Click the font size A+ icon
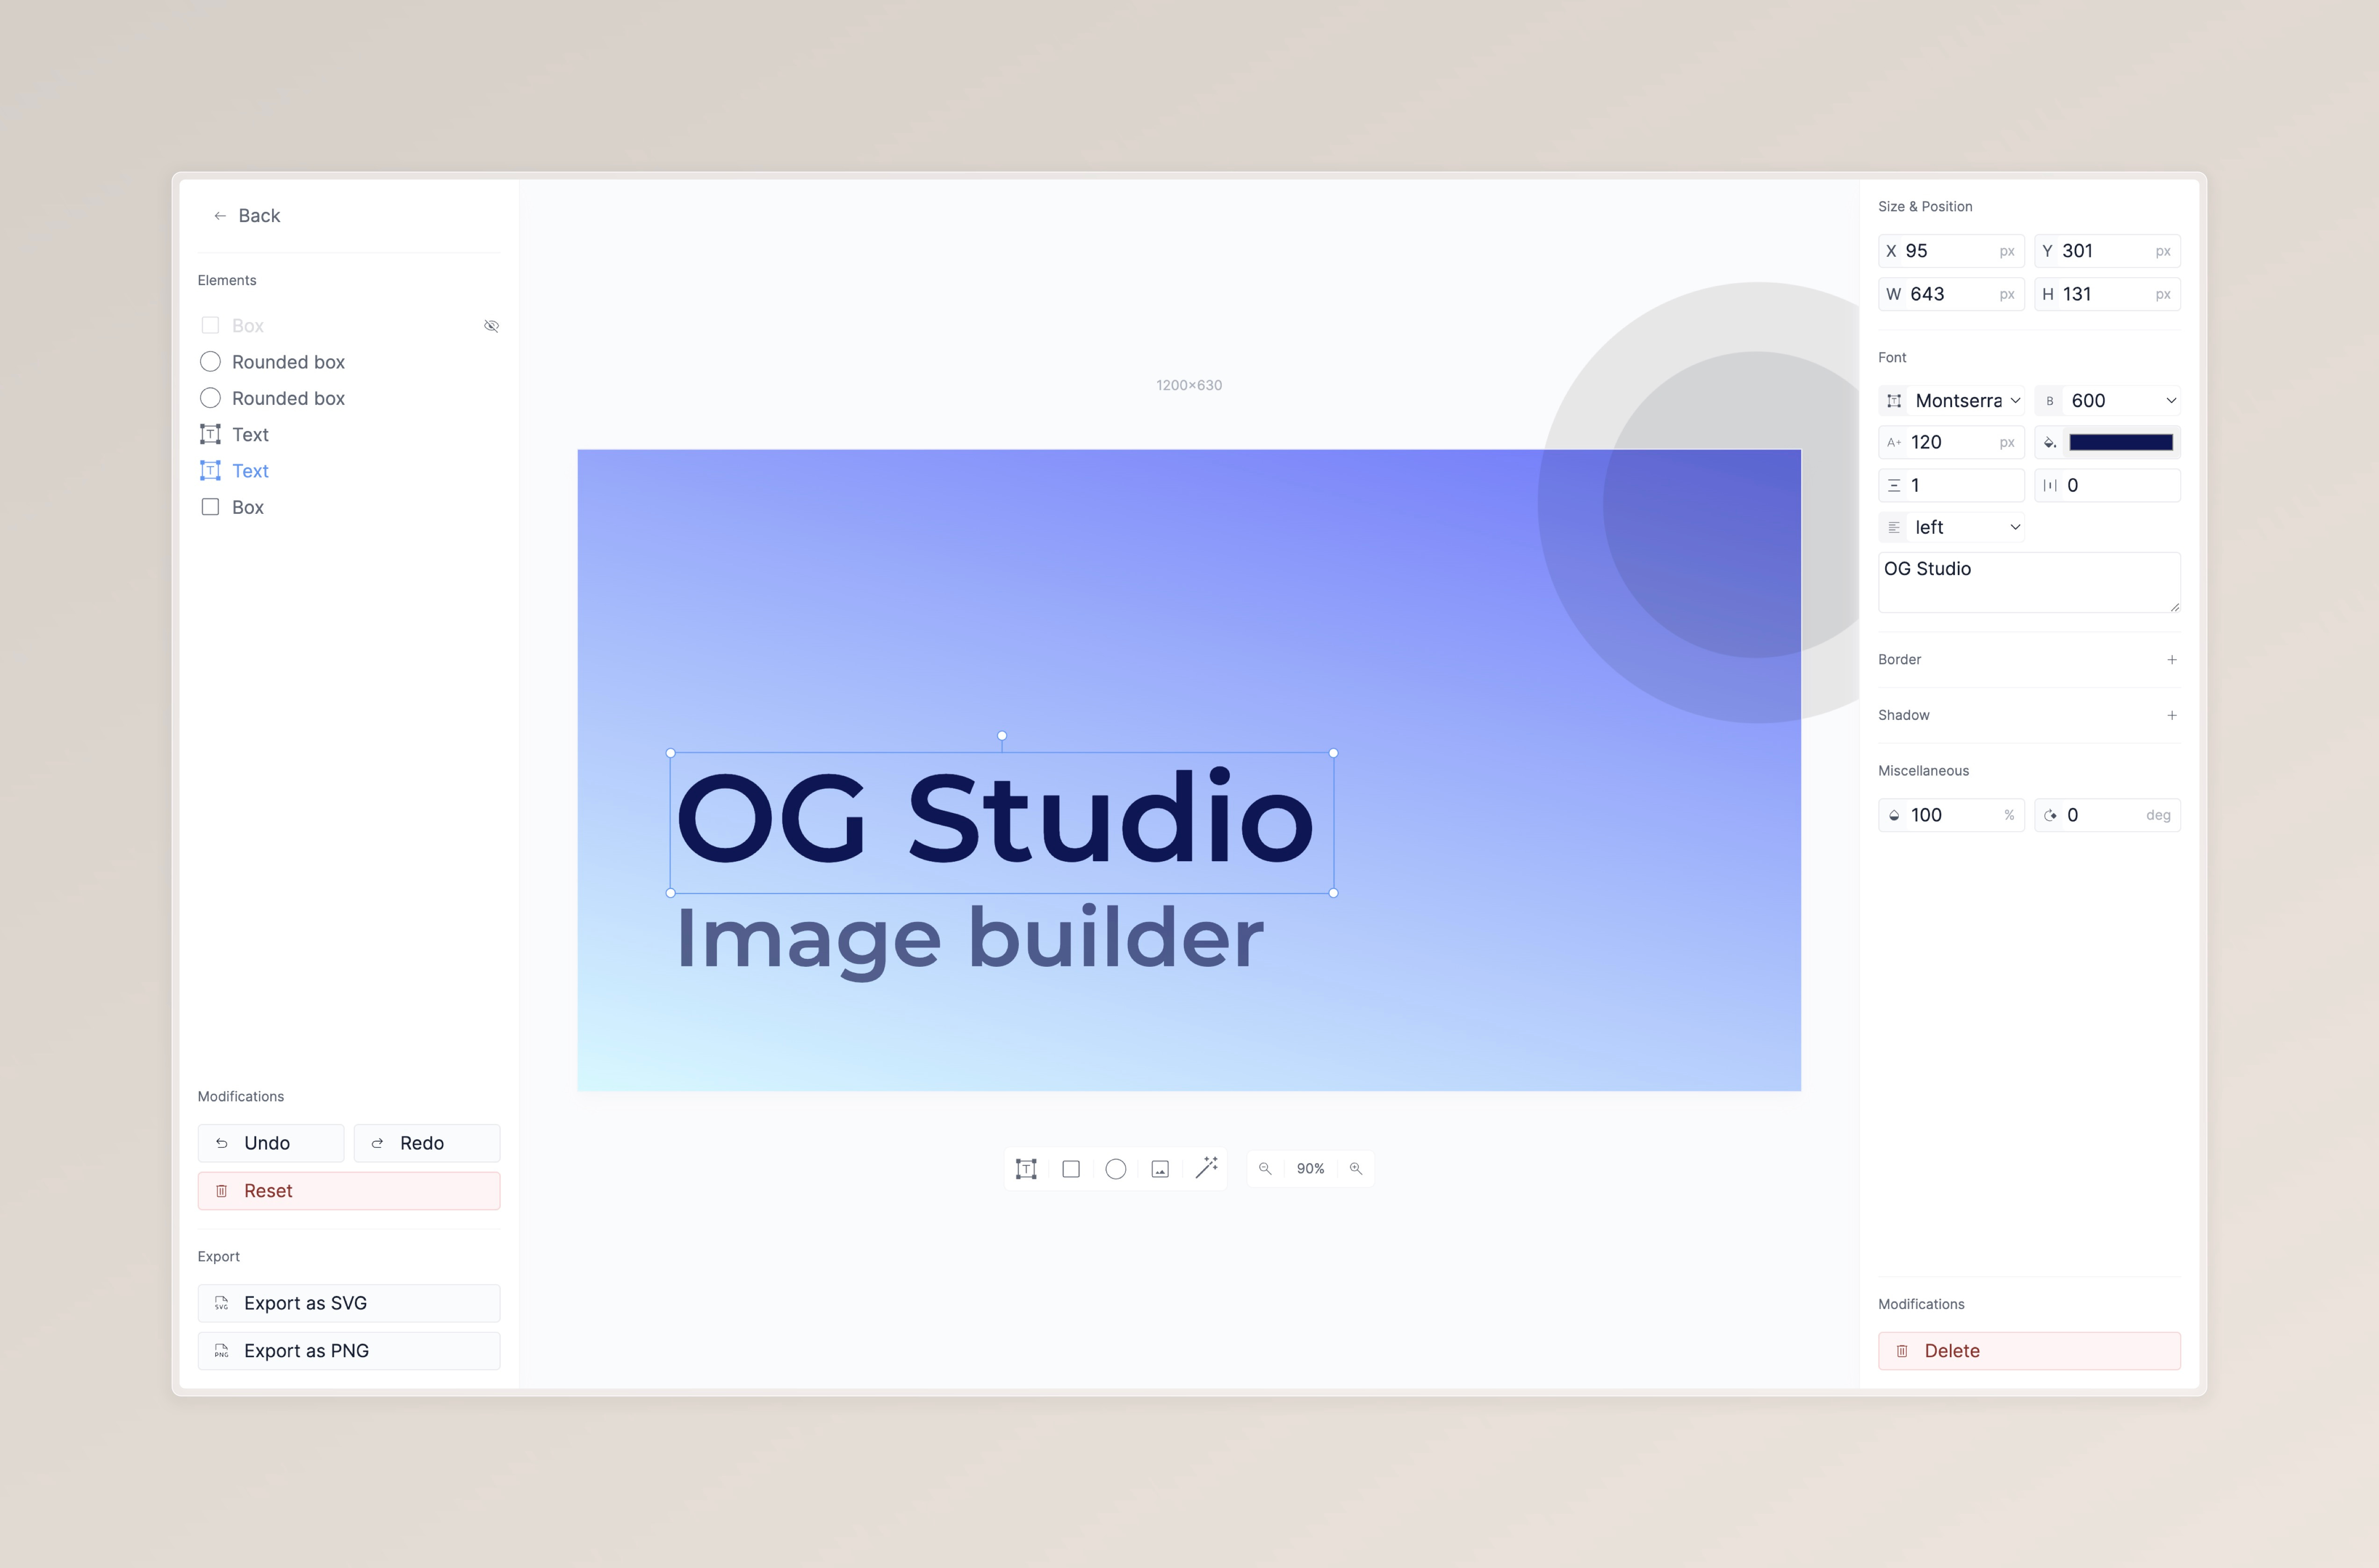 point(1894,442)
